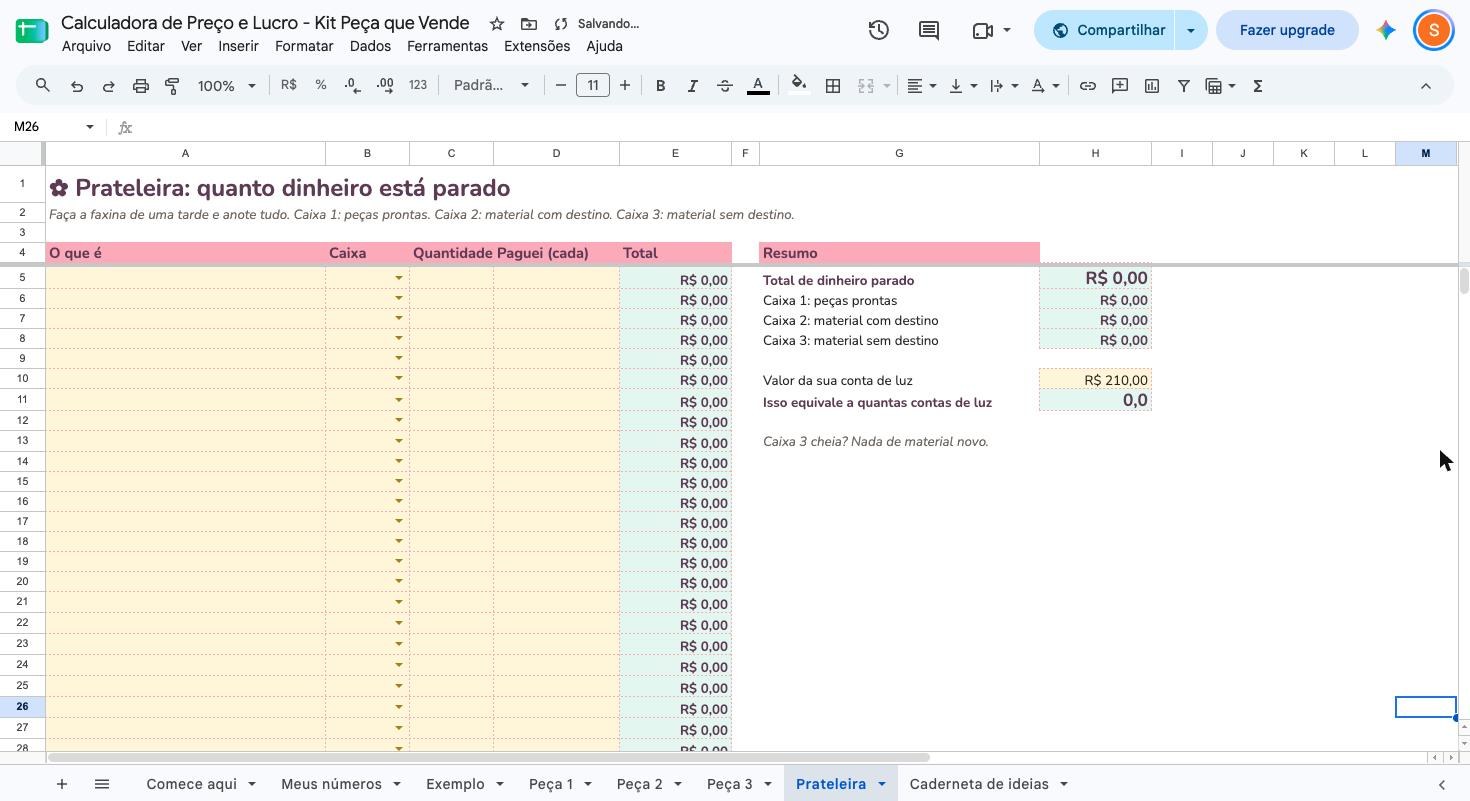Print the spreadsheet with printer icon
This screenshot has width=1470, height=801.
(x=141, y=86)
